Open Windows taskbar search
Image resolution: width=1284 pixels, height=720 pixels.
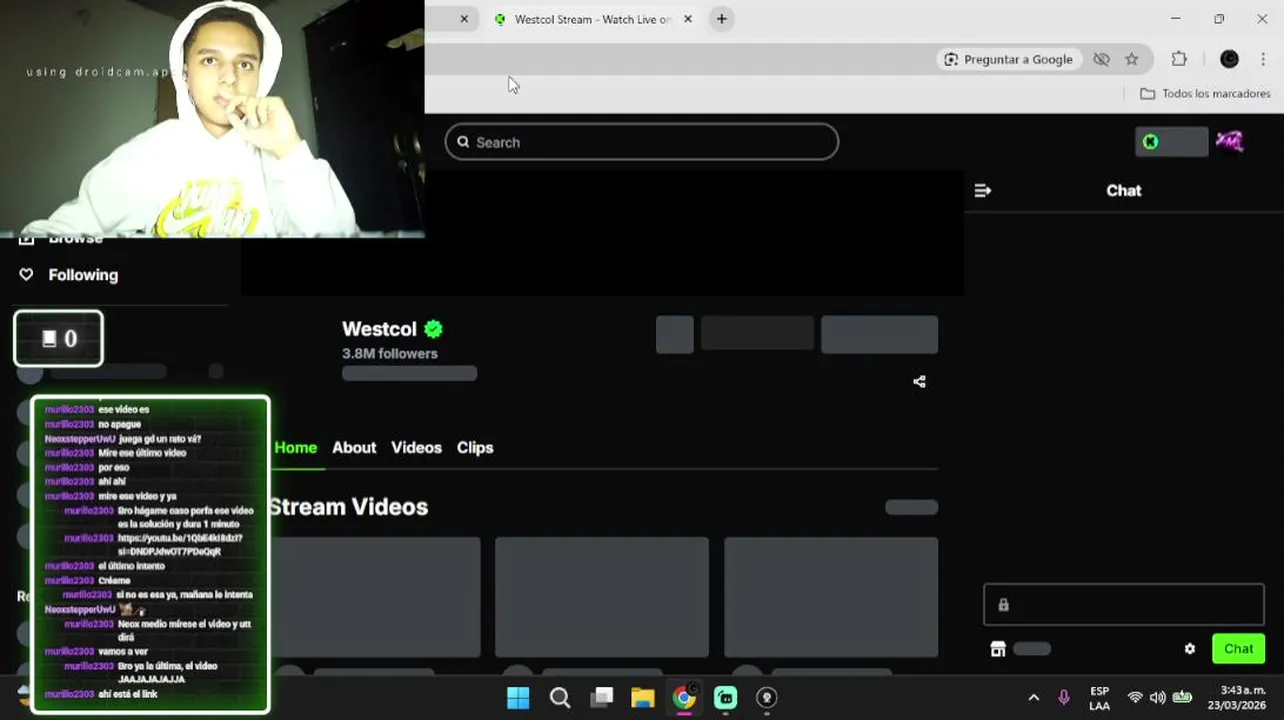[x=560, y=698]
